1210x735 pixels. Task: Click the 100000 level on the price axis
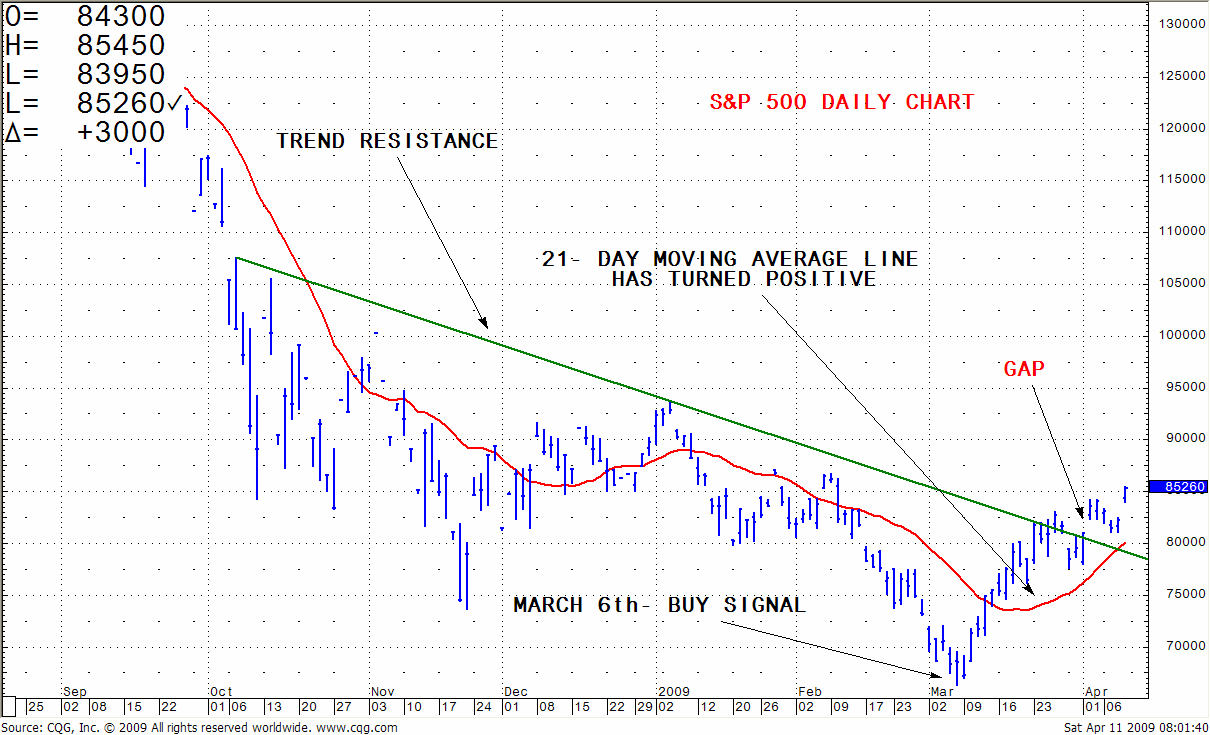[x=1178, y=335]
